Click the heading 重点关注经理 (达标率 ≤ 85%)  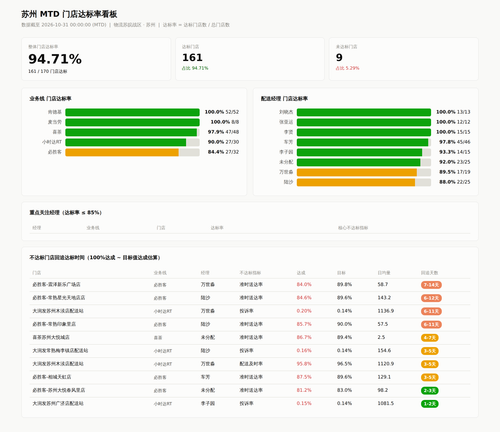click(66, 212)
